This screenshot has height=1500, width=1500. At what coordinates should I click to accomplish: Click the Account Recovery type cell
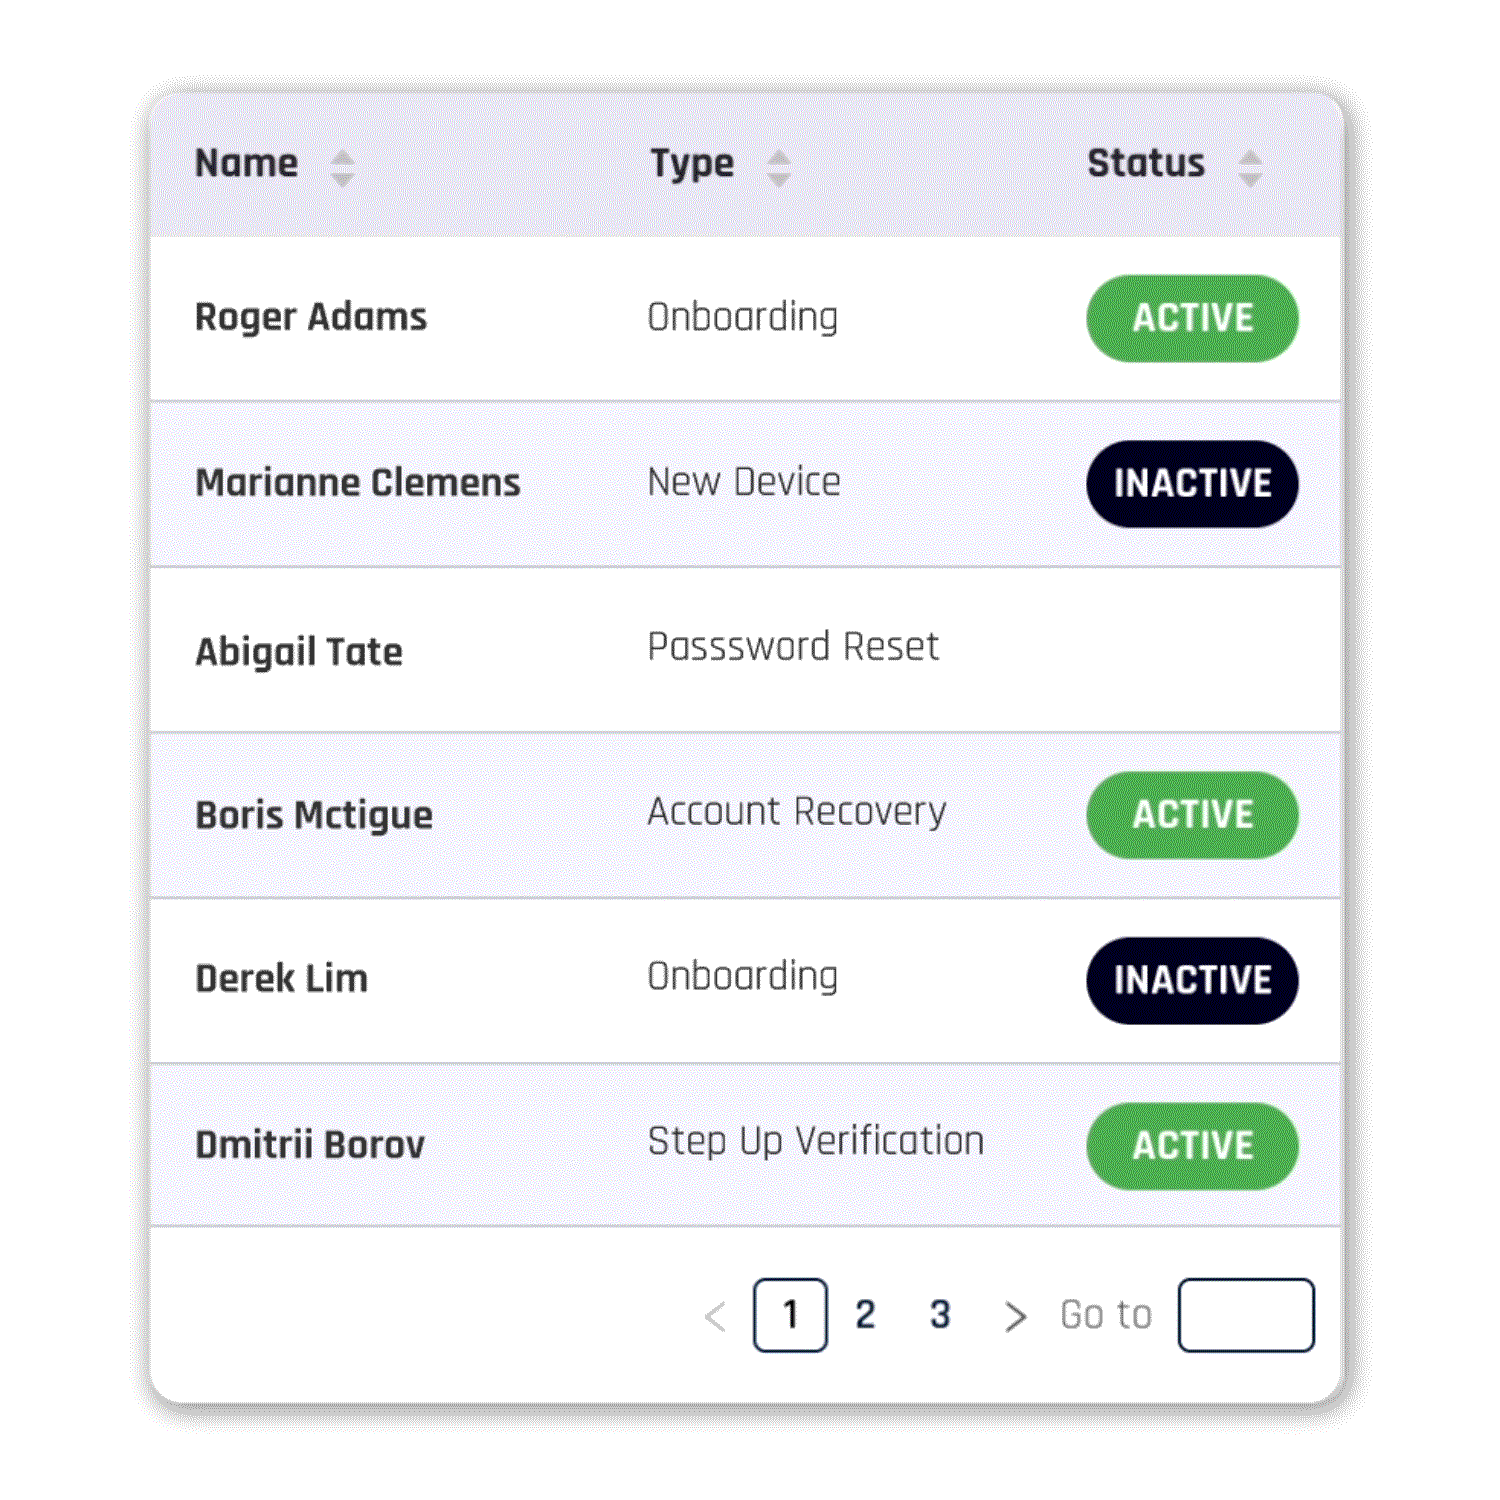[797, 811]
